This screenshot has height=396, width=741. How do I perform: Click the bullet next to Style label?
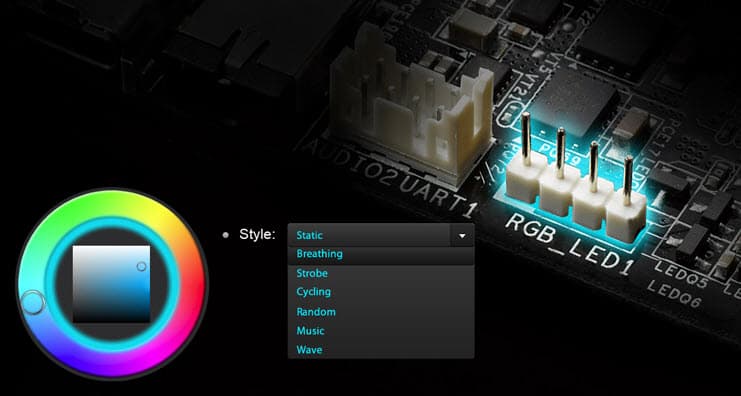click(x=225, y=234)
